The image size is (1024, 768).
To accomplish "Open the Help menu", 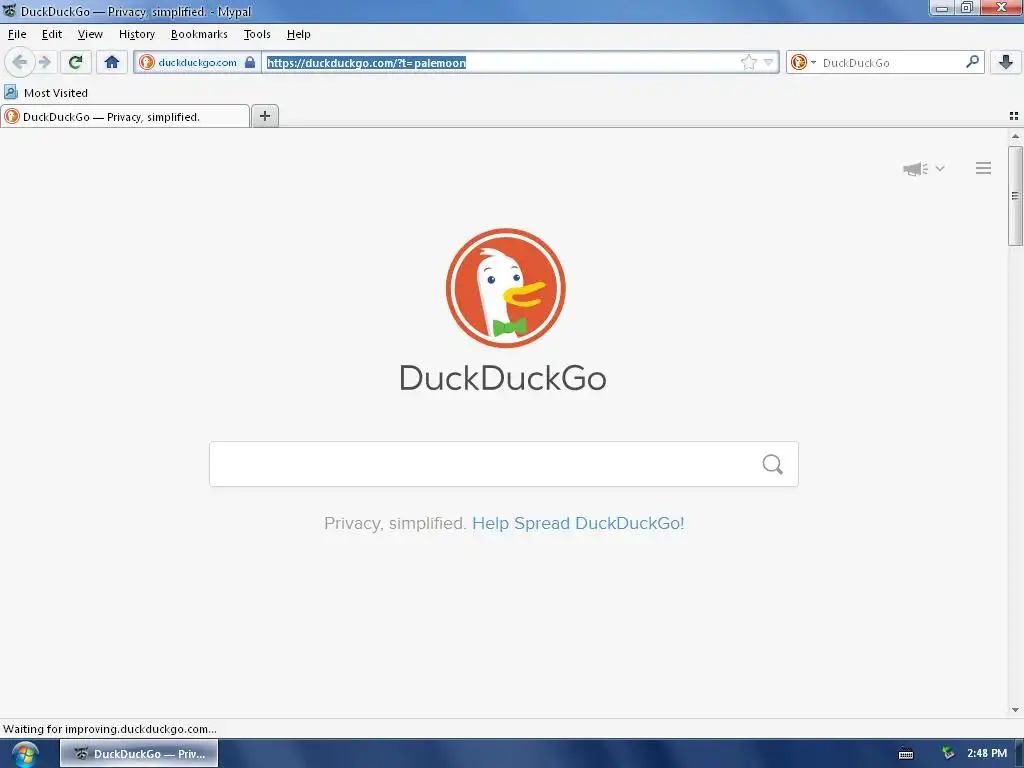I will click(x=298, y=34).
